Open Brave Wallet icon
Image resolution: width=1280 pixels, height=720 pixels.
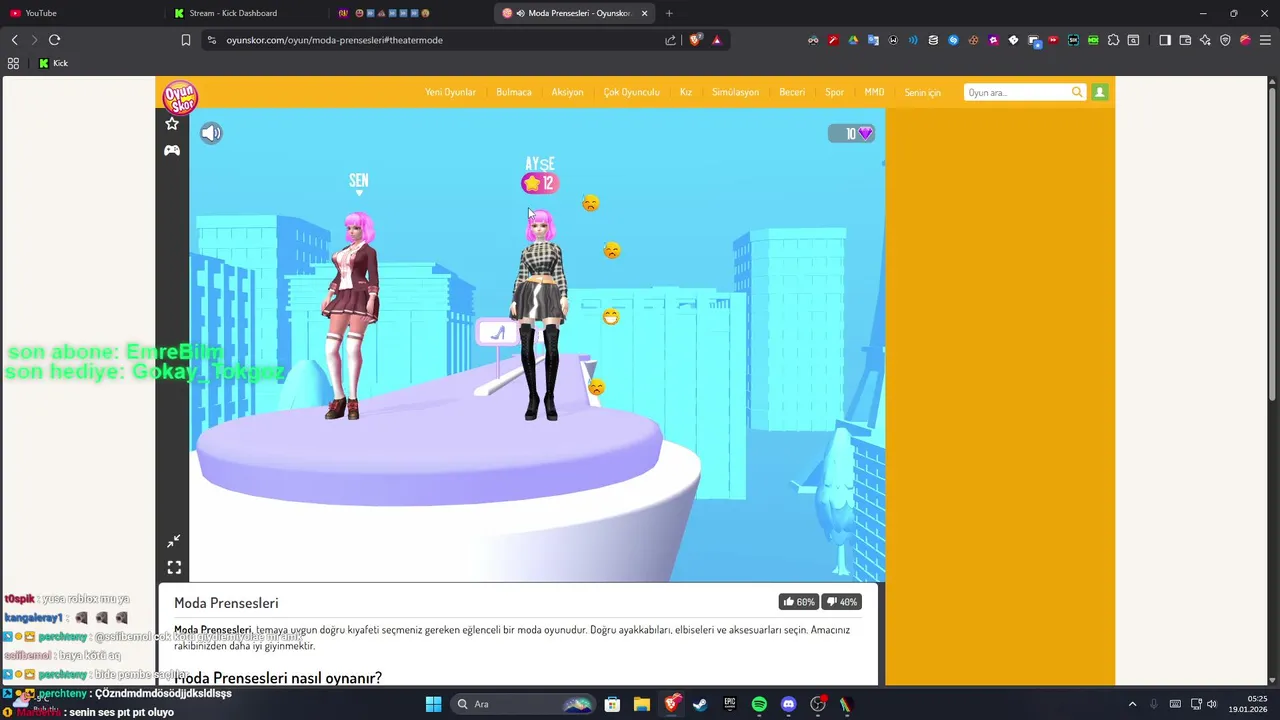point(1185,40)
